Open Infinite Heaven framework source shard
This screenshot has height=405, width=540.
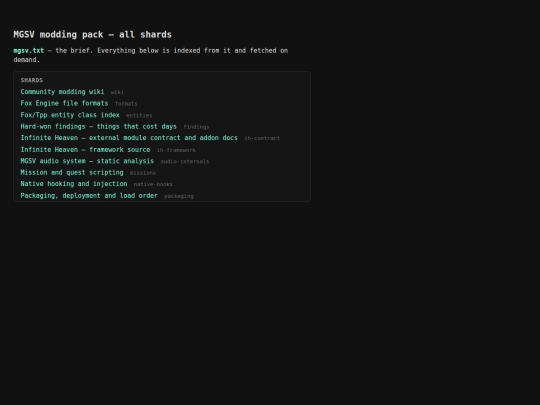85,149
